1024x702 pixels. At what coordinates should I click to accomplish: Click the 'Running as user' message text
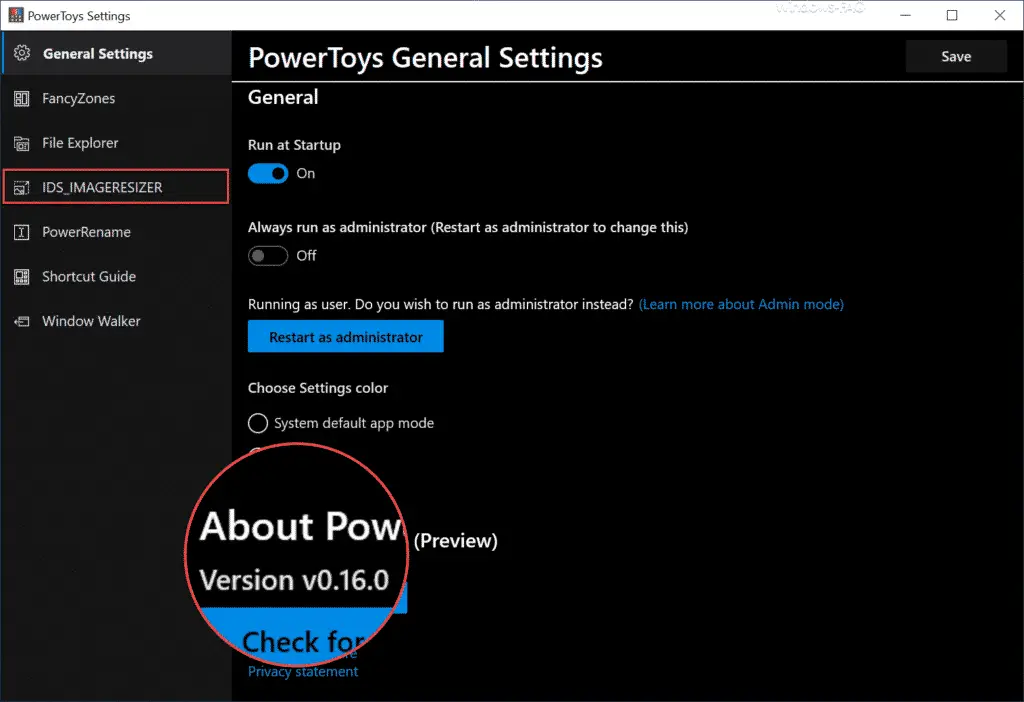441,304
